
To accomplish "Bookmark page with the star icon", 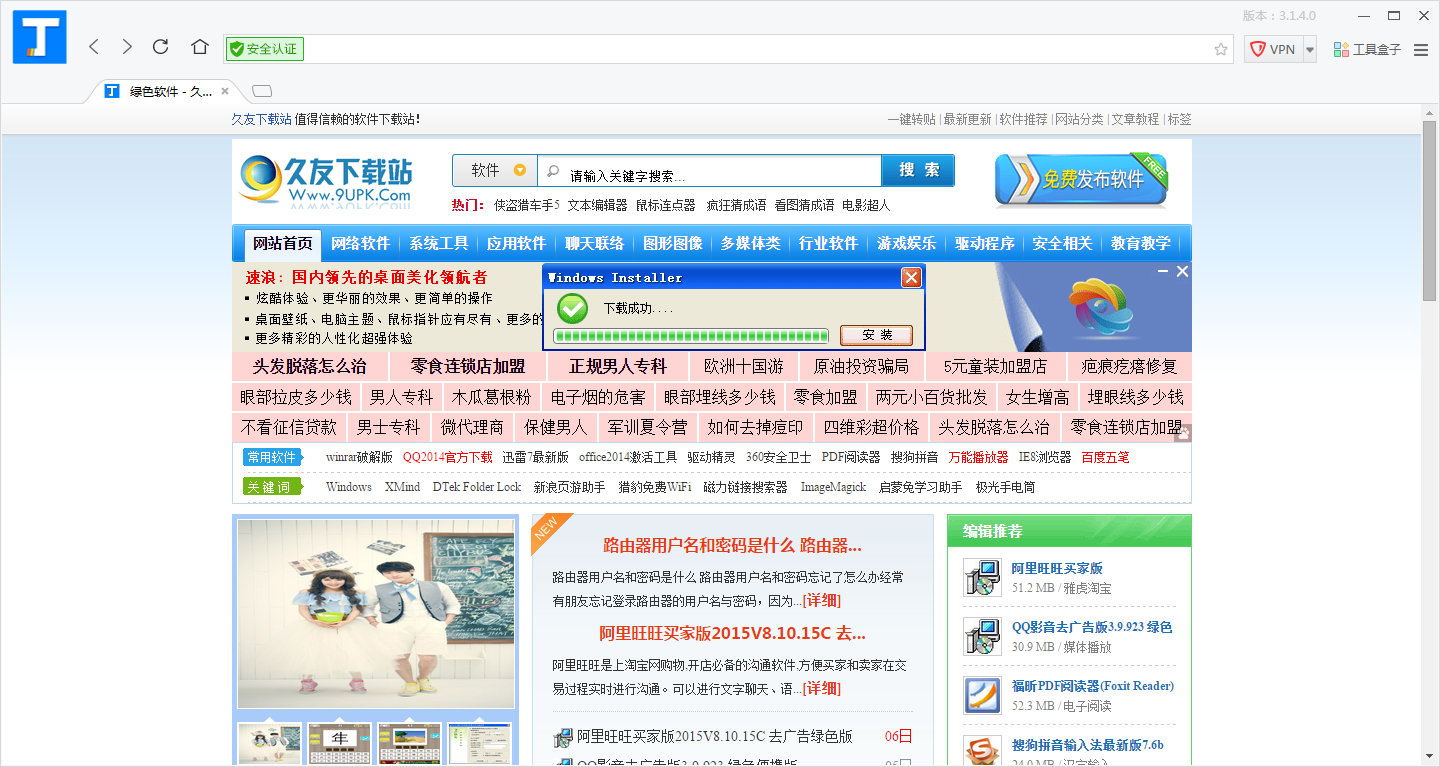I will (x=1220, y=49).
